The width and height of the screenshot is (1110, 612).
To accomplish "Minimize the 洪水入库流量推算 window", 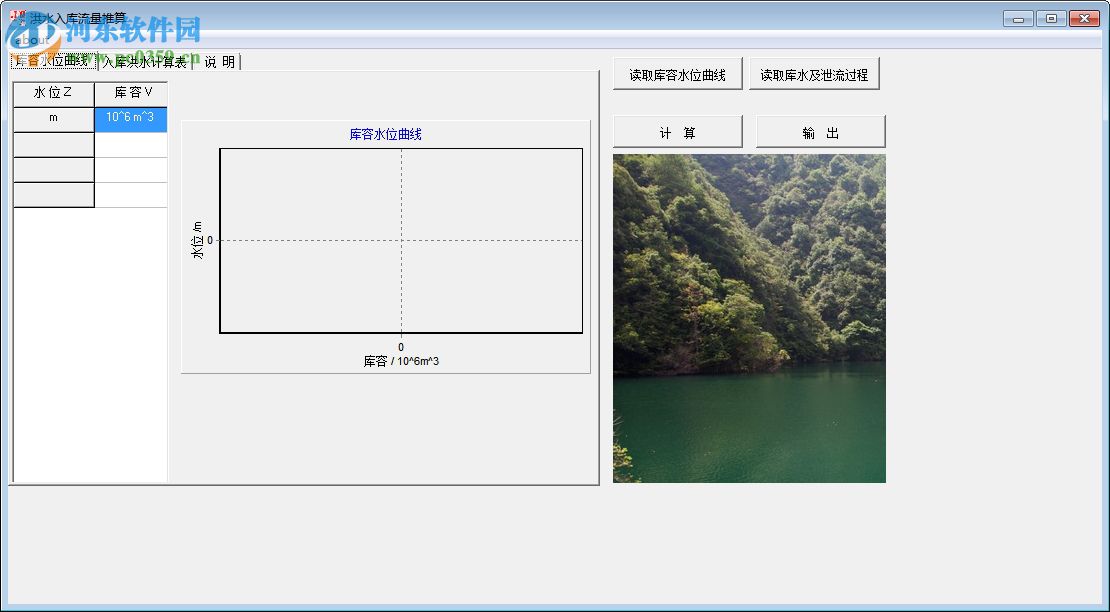I will coord(1017,17).
